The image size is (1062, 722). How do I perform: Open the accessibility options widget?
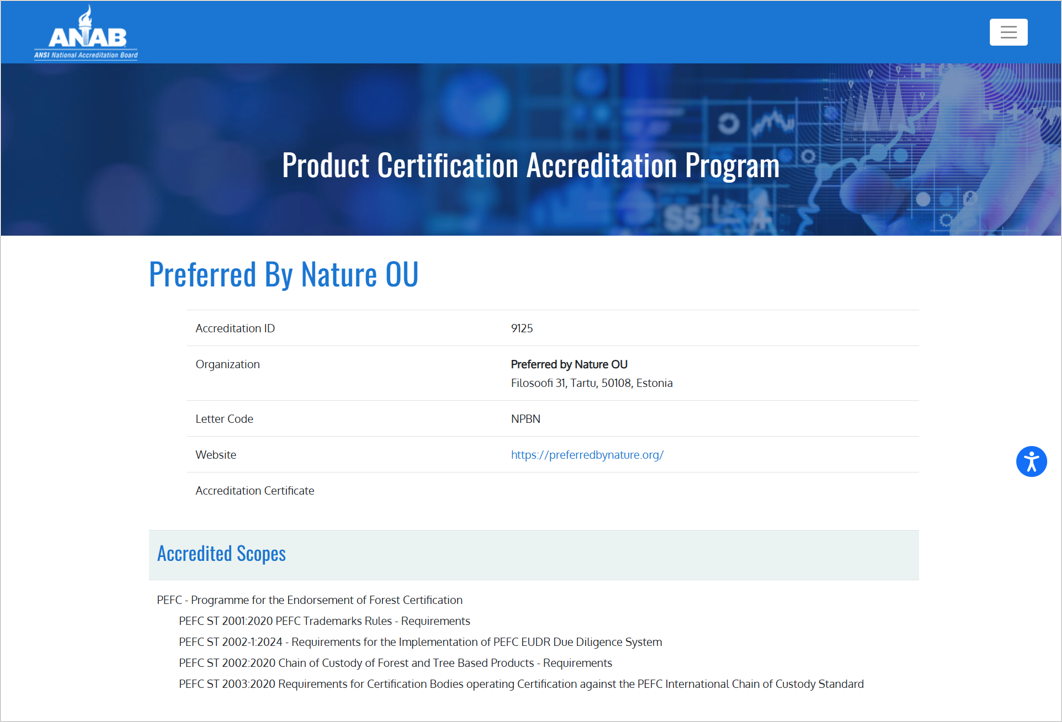tap(1031, 461)
